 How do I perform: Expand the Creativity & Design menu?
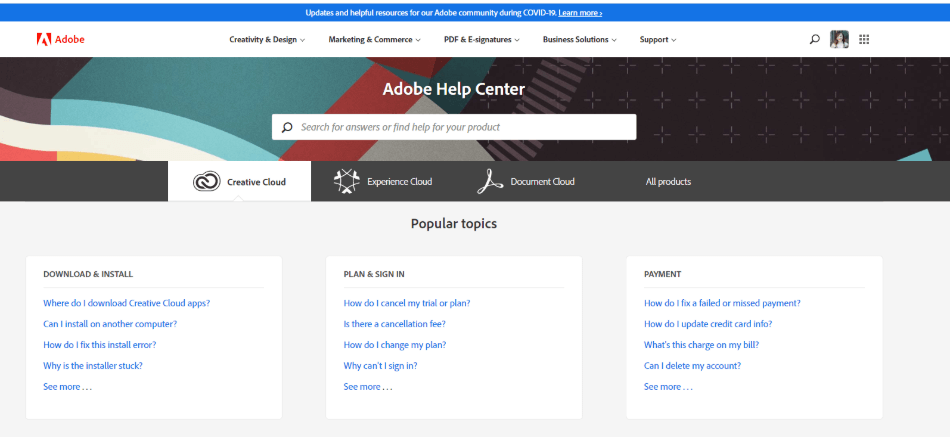pyautogui.click(x=267, y=39)
